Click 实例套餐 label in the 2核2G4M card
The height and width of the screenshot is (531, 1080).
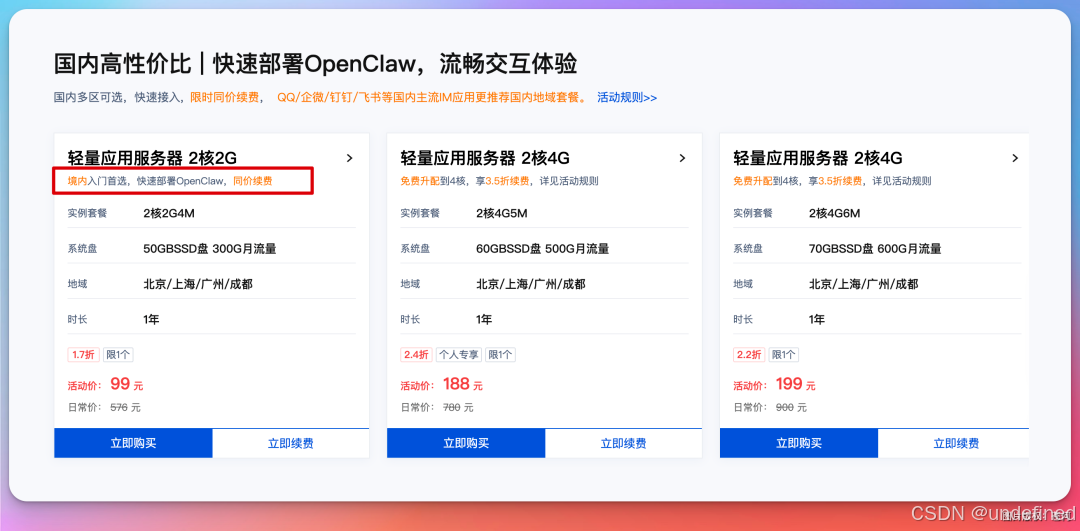click(87, 213)
